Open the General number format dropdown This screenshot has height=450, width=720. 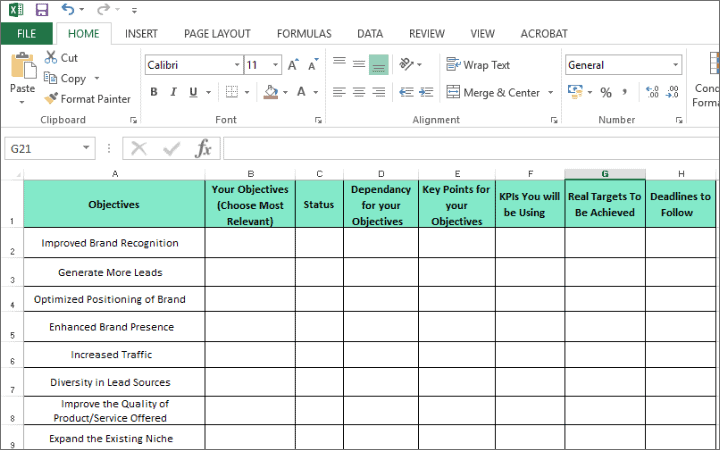point(676,65)
